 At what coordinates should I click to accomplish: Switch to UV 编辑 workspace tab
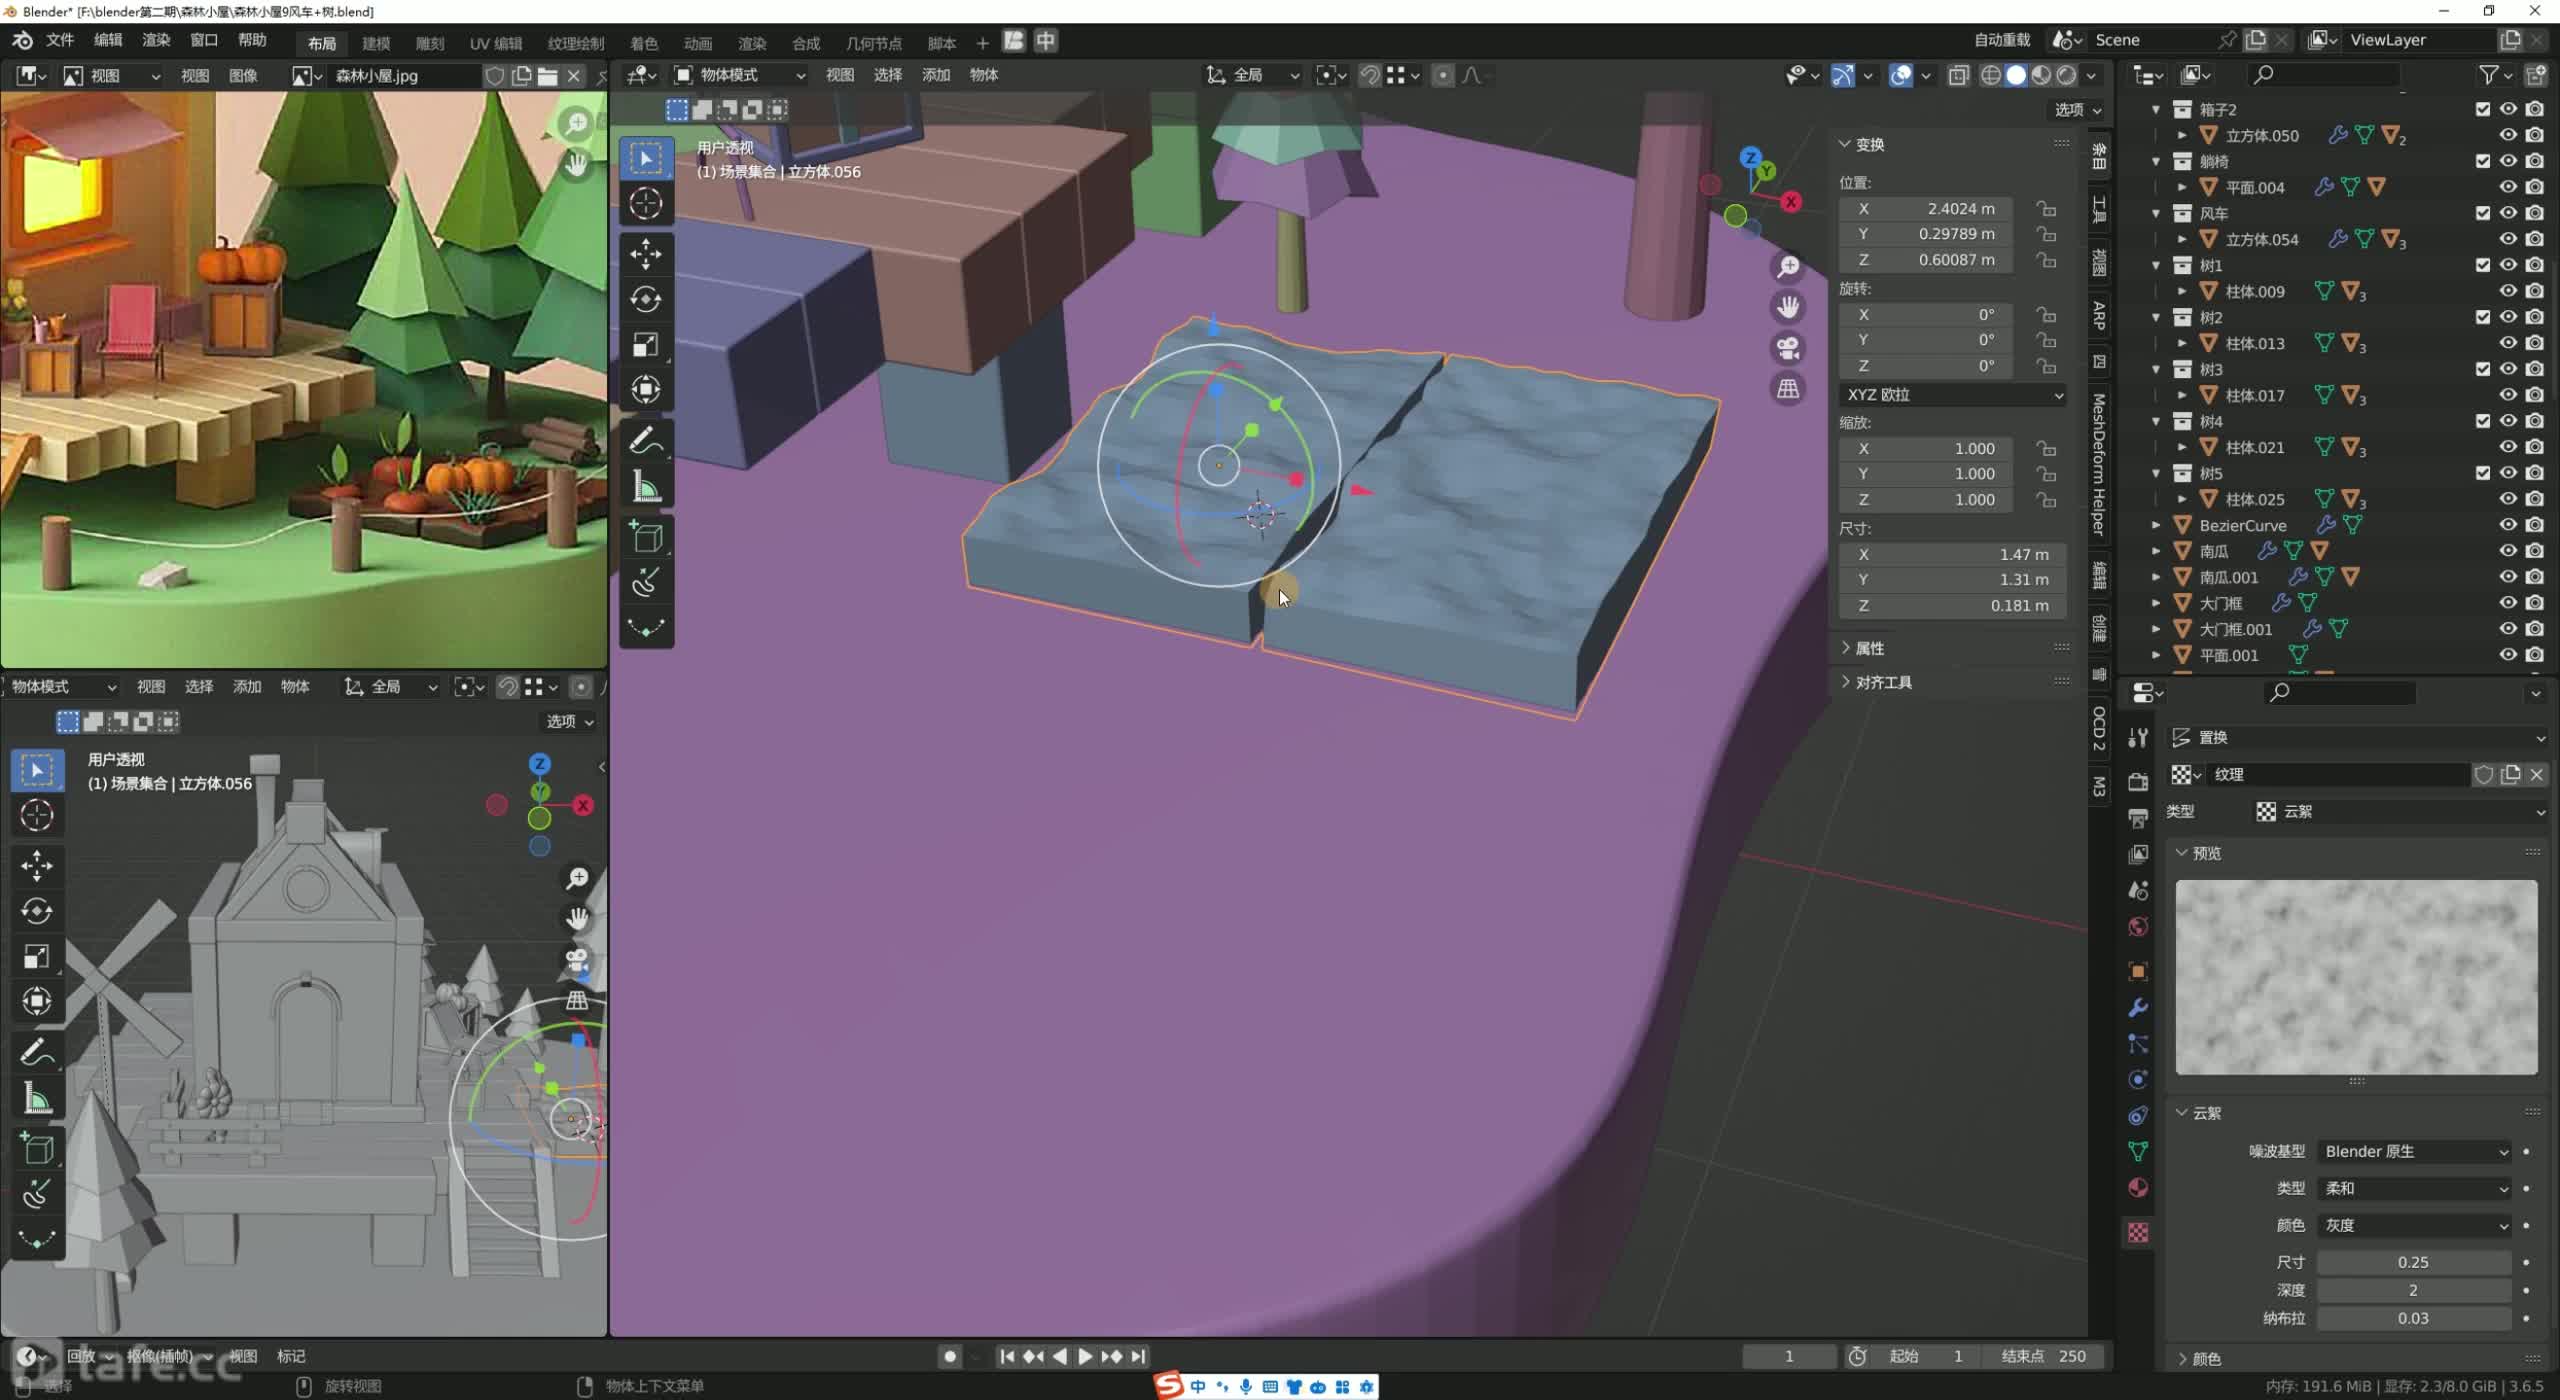[x=496, y=43]
